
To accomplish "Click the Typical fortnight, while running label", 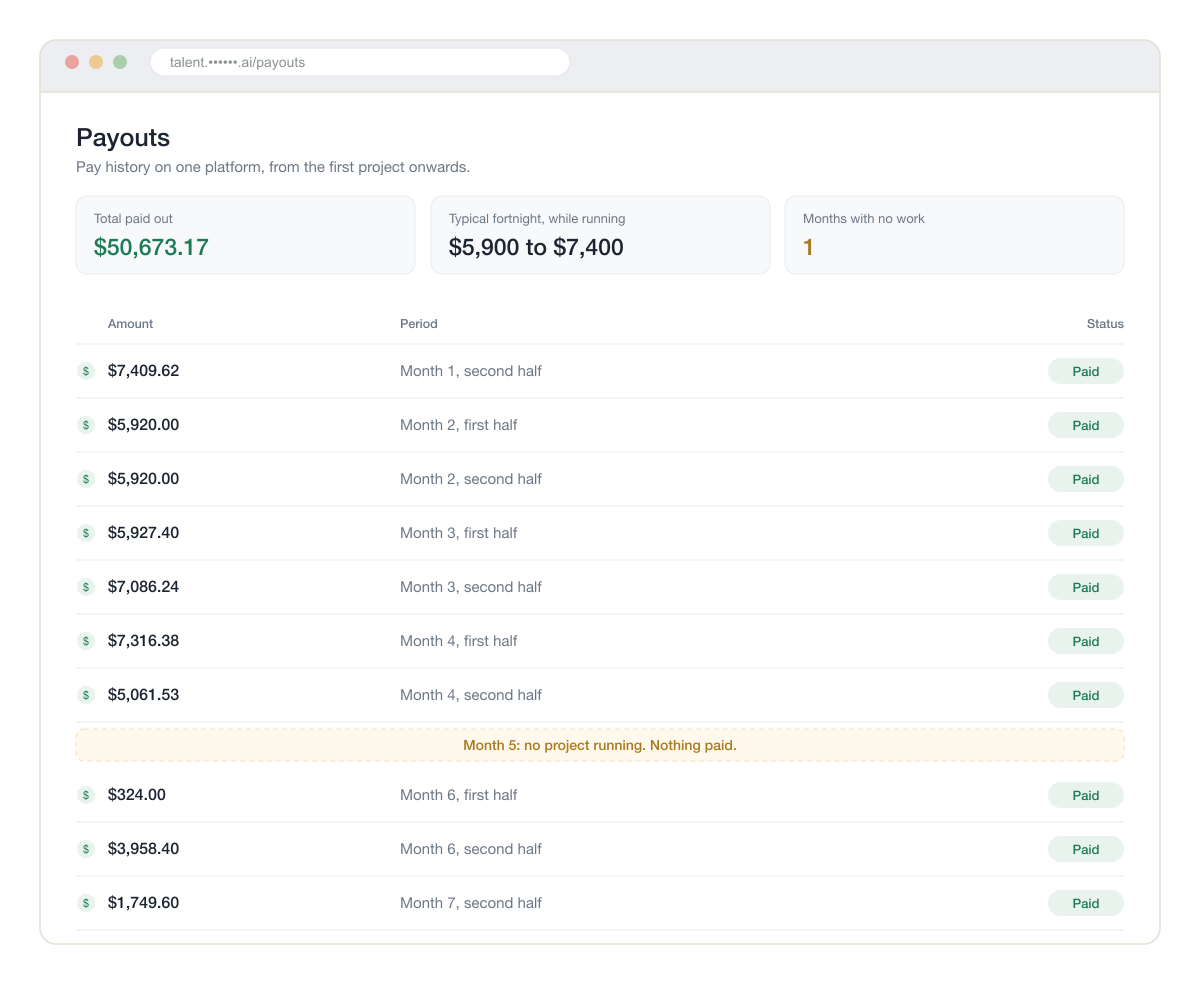I will click(x=537, y=219).
